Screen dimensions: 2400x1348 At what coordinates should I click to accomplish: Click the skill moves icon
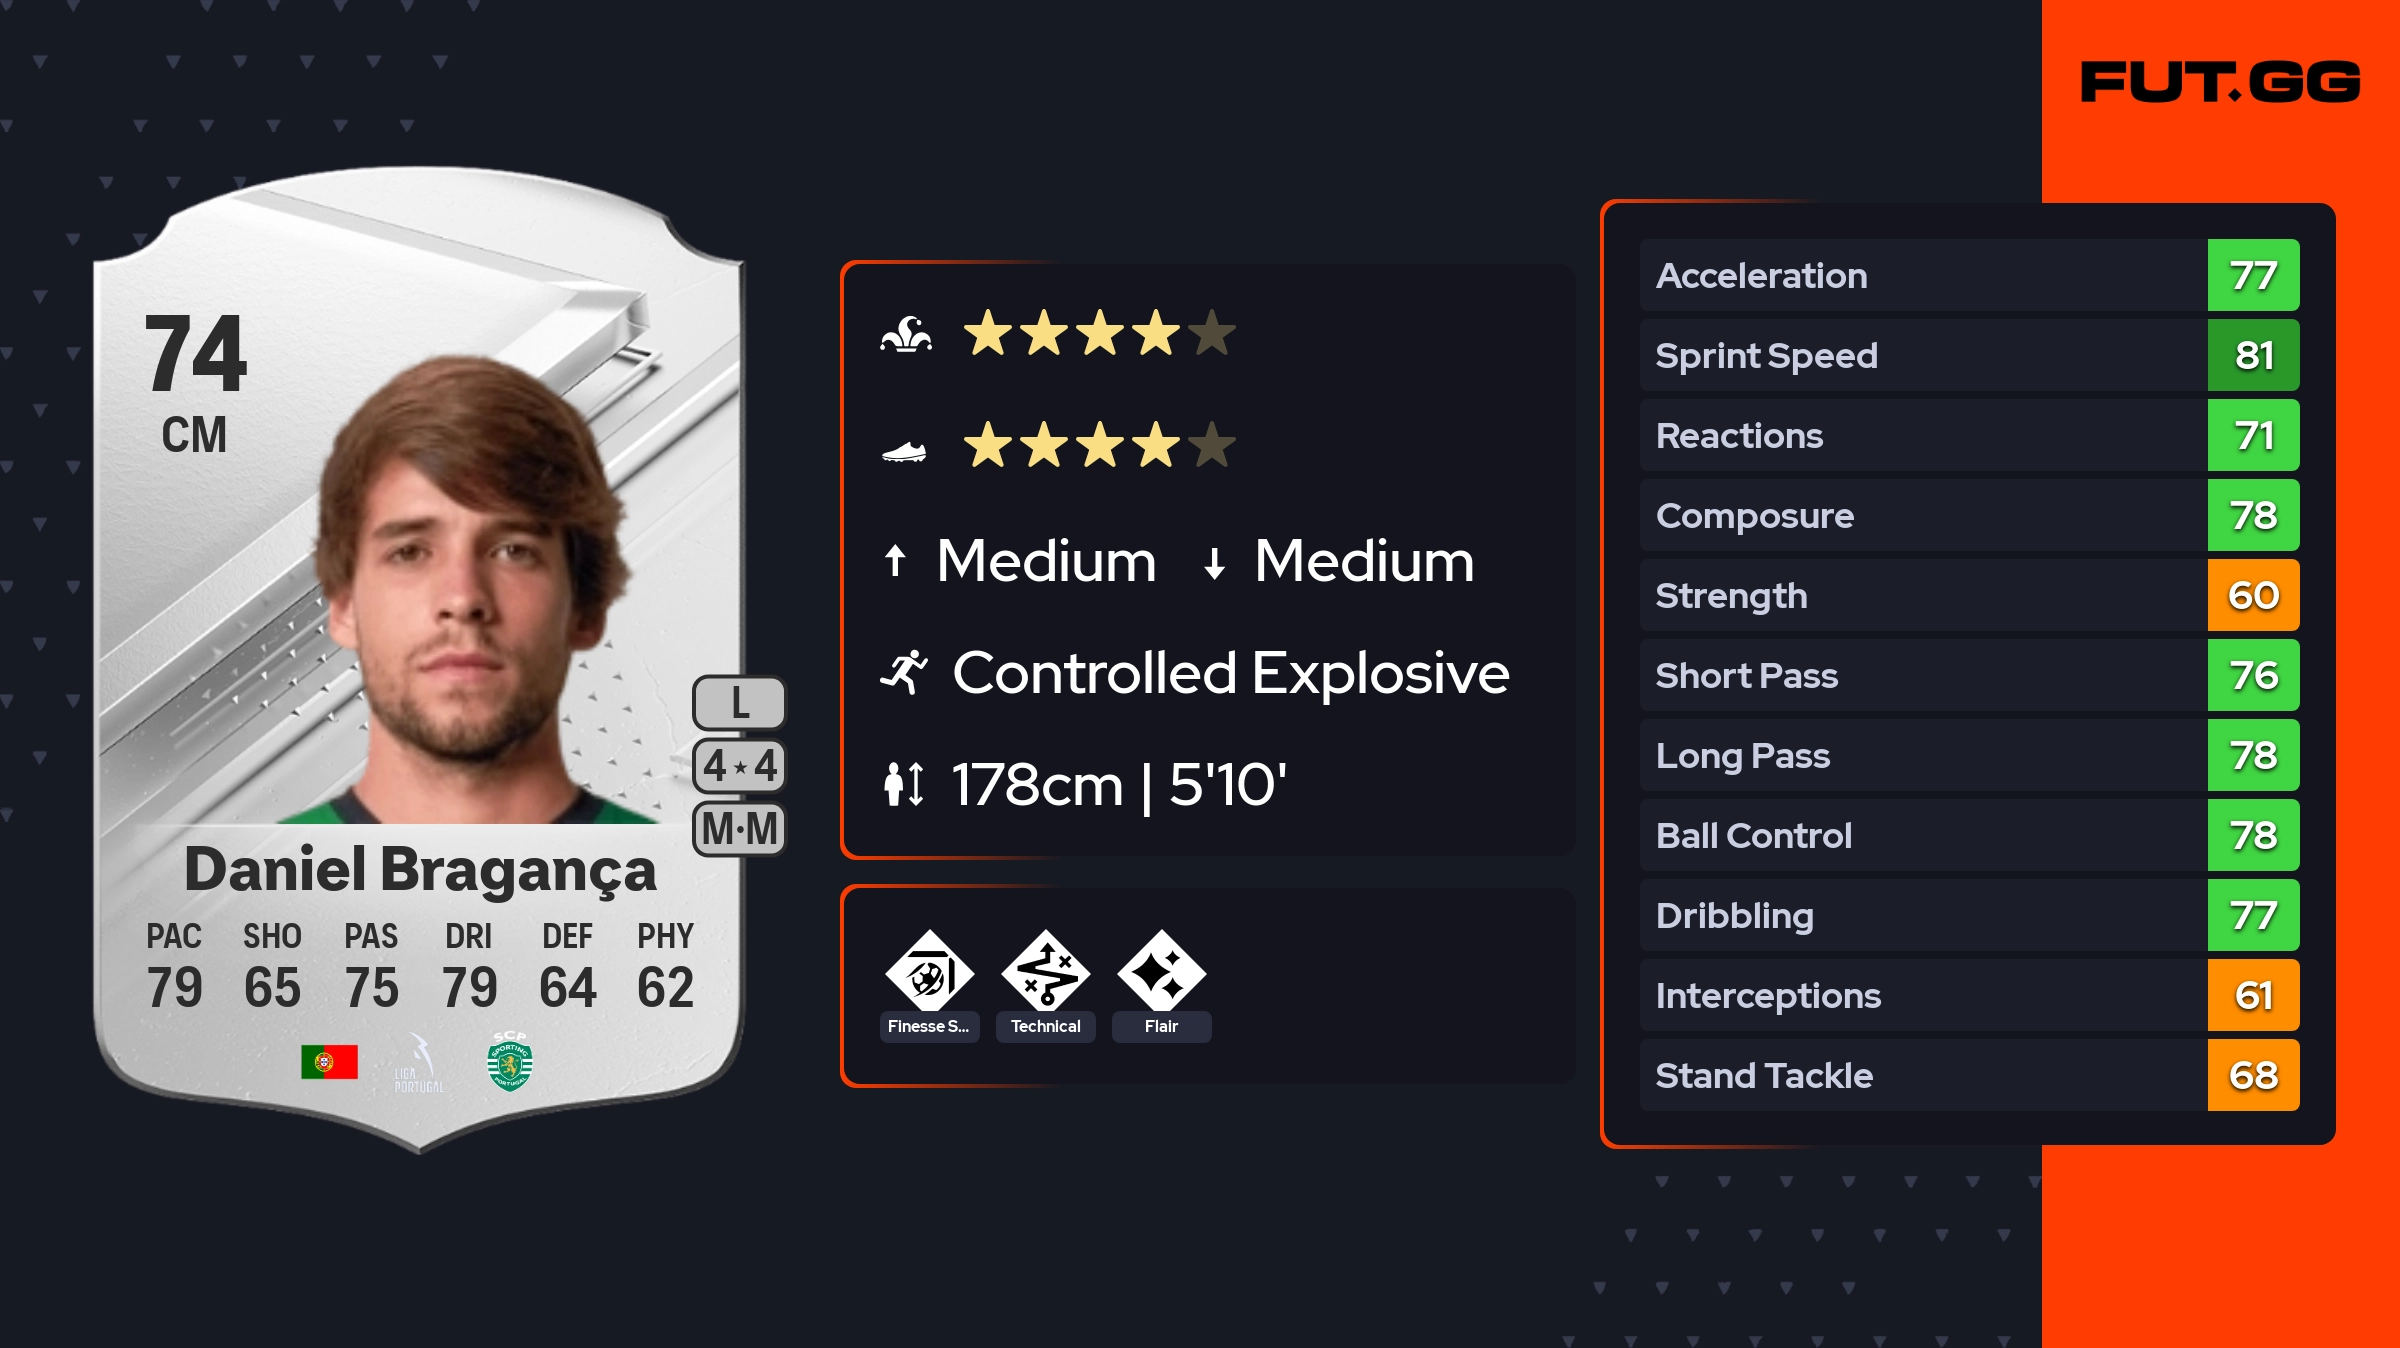point(905,335)
